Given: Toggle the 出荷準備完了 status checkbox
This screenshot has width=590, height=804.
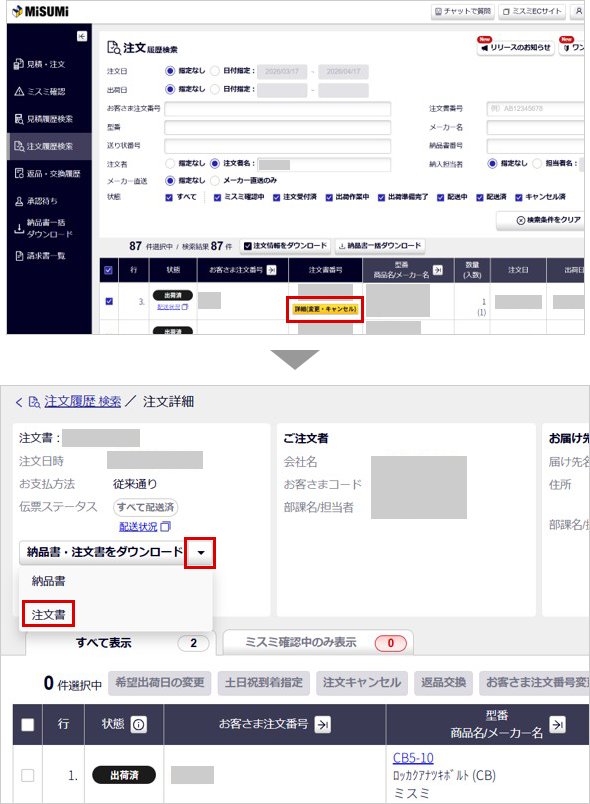Looking at the screenshot, I should (381, 197).
